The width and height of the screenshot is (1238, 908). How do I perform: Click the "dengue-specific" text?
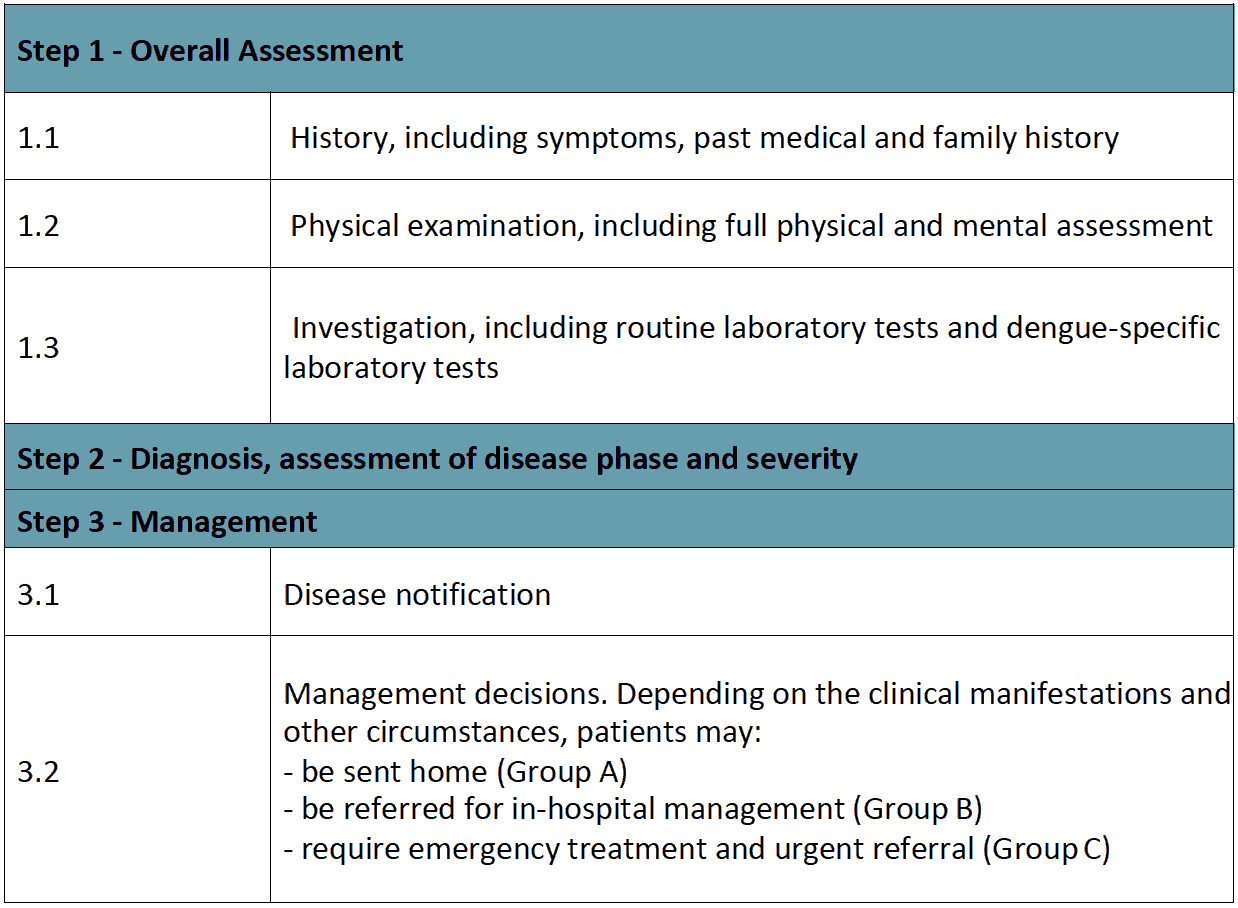pos(1113,328)
